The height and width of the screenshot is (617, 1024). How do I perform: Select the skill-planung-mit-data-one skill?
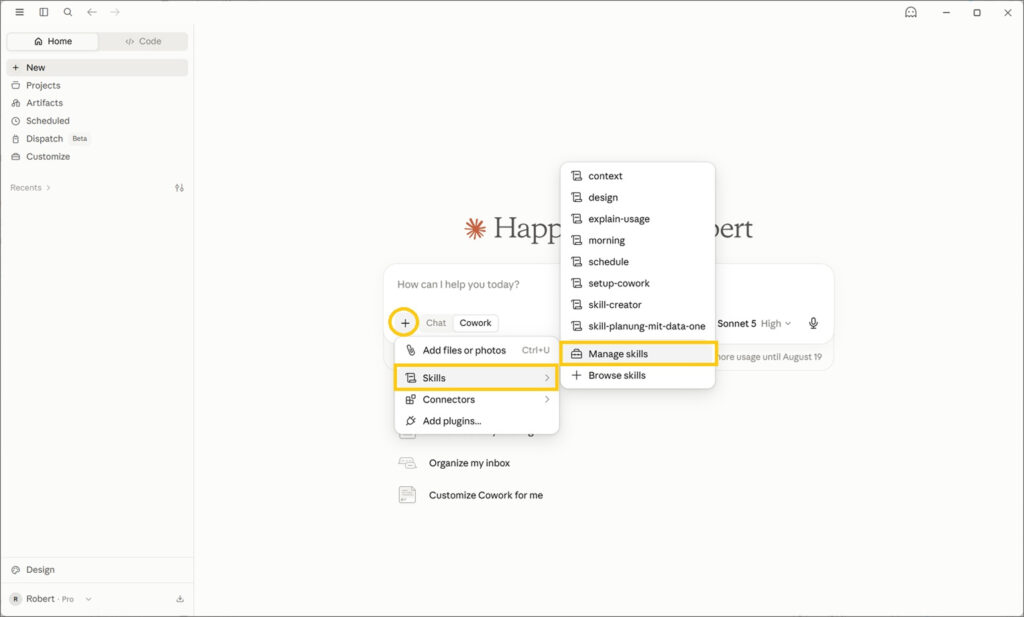point(637,326)
